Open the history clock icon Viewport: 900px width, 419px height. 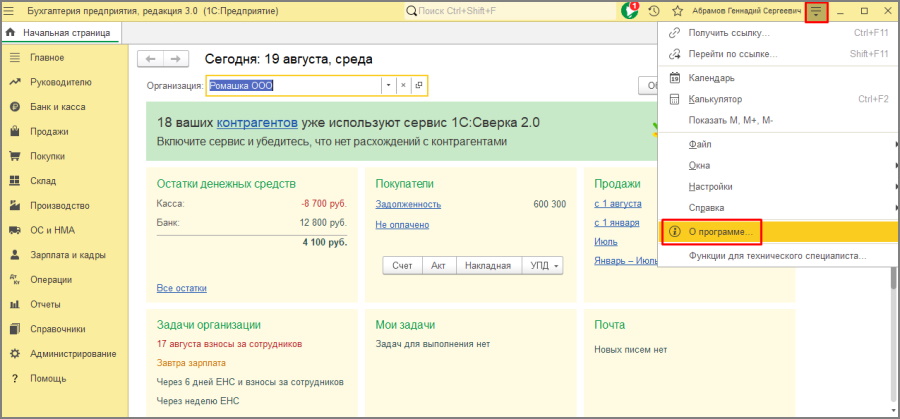coord(653,11)
